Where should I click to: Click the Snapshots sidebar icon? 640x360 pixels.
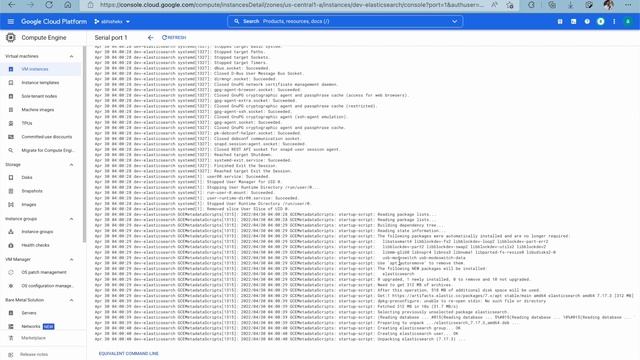[x=11, y=191]
